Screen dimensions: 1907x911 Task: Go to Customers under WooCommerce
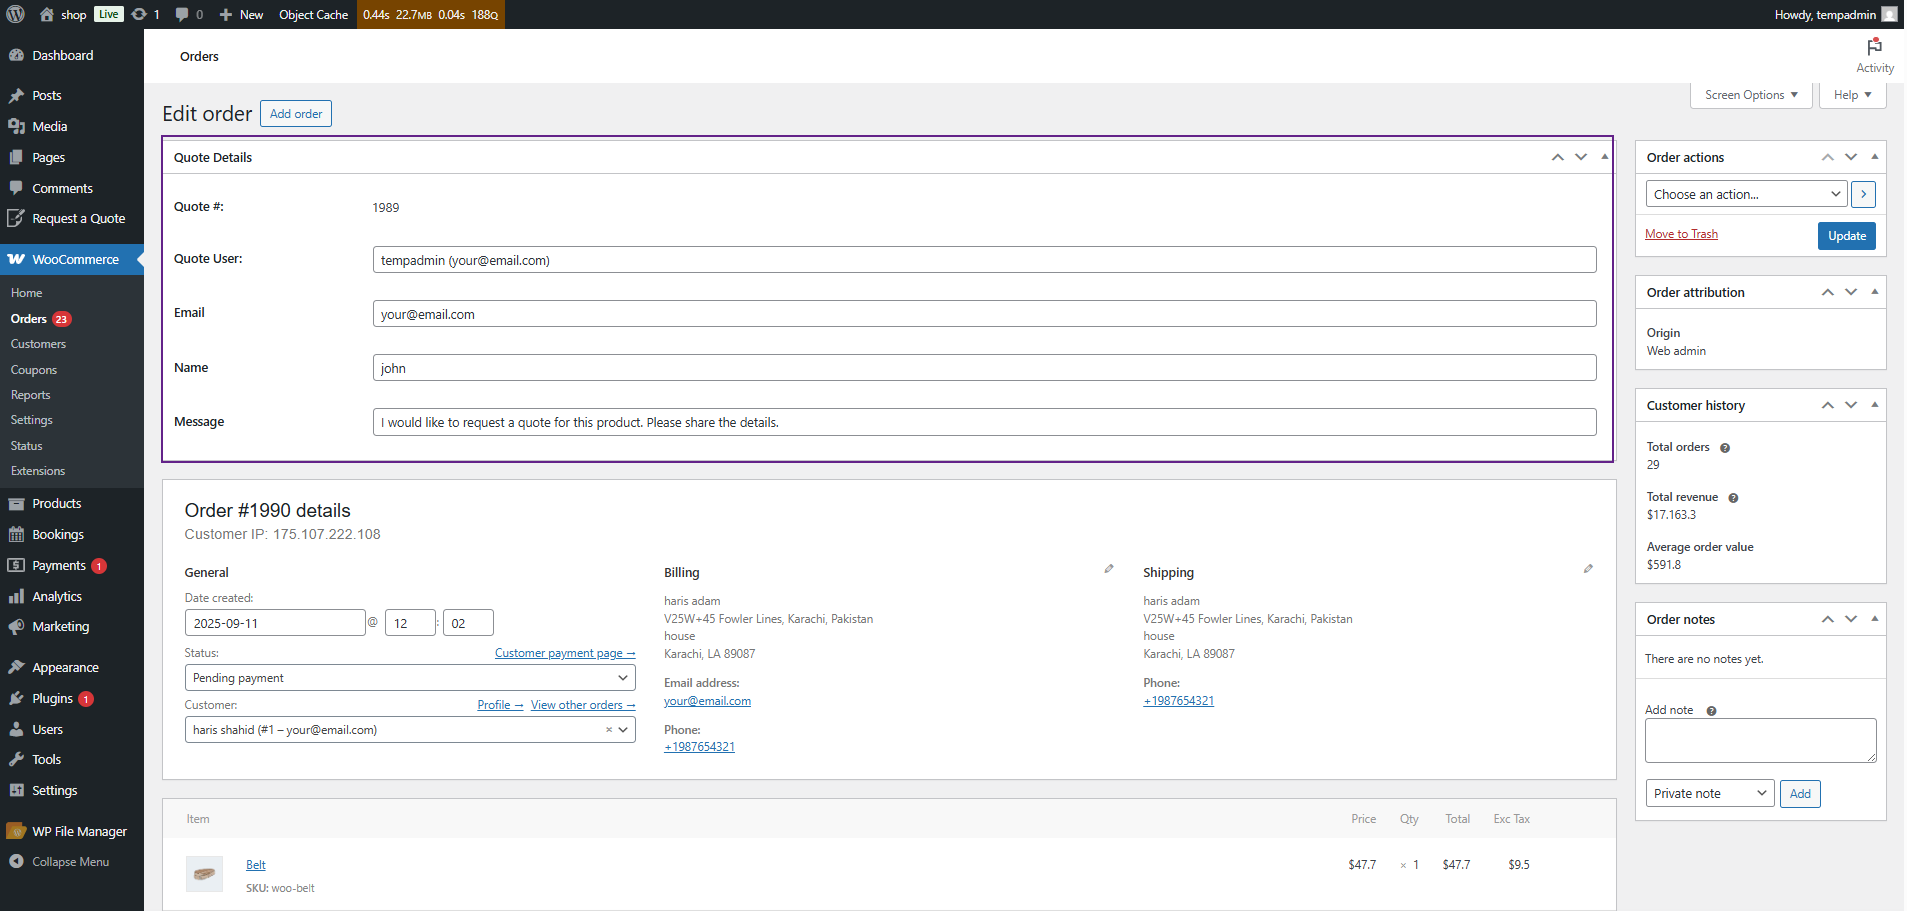point(38,344)
